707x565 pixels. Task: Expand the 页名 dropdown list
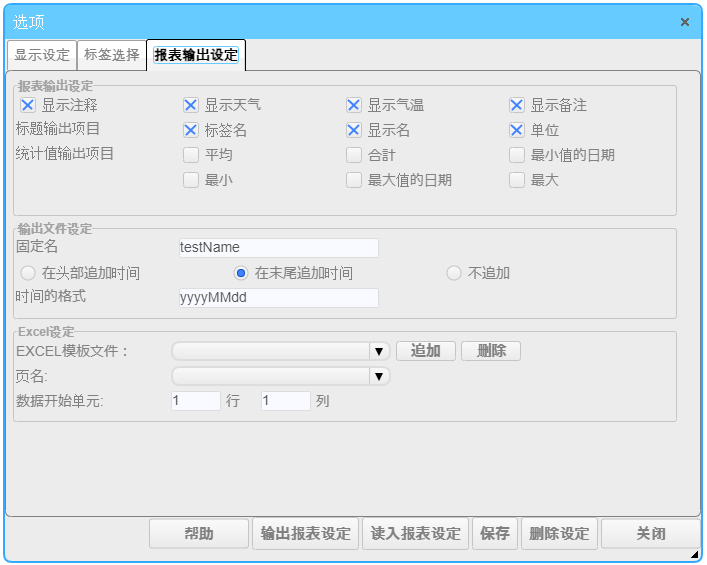tap(379, 376)
